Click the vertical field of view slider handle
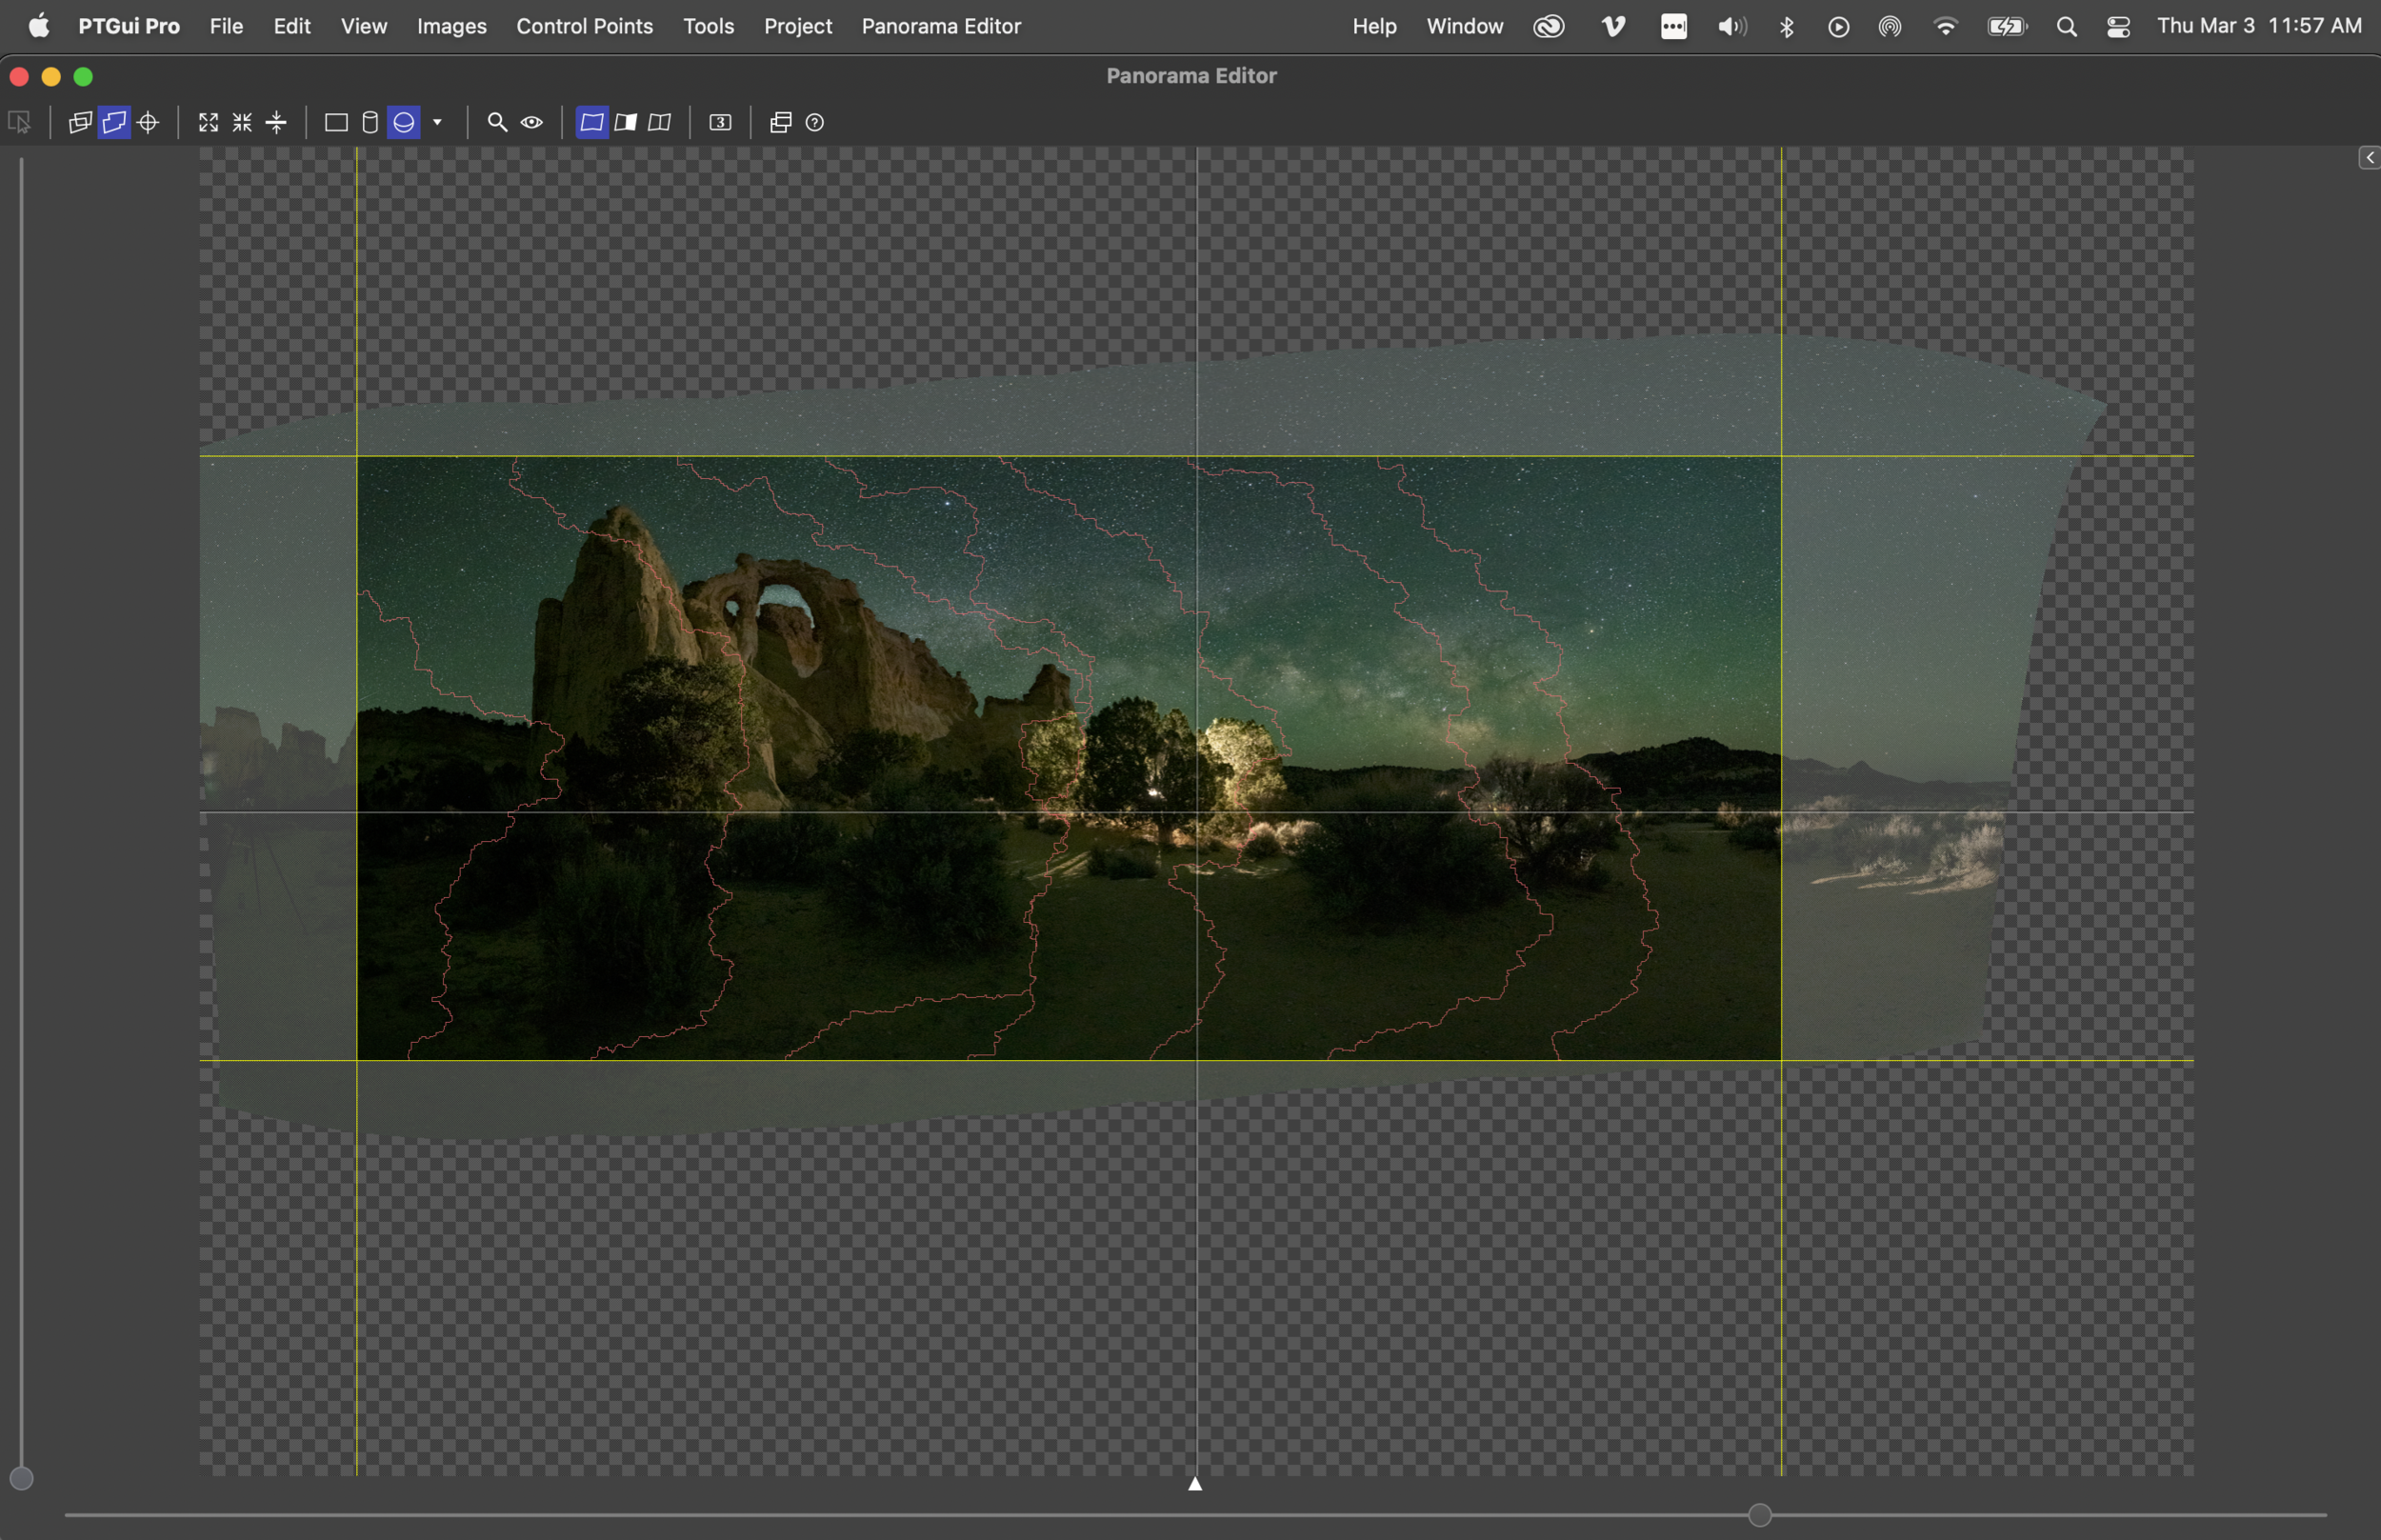Viewport: 2381px width, 1540px height. [21, 1478]
